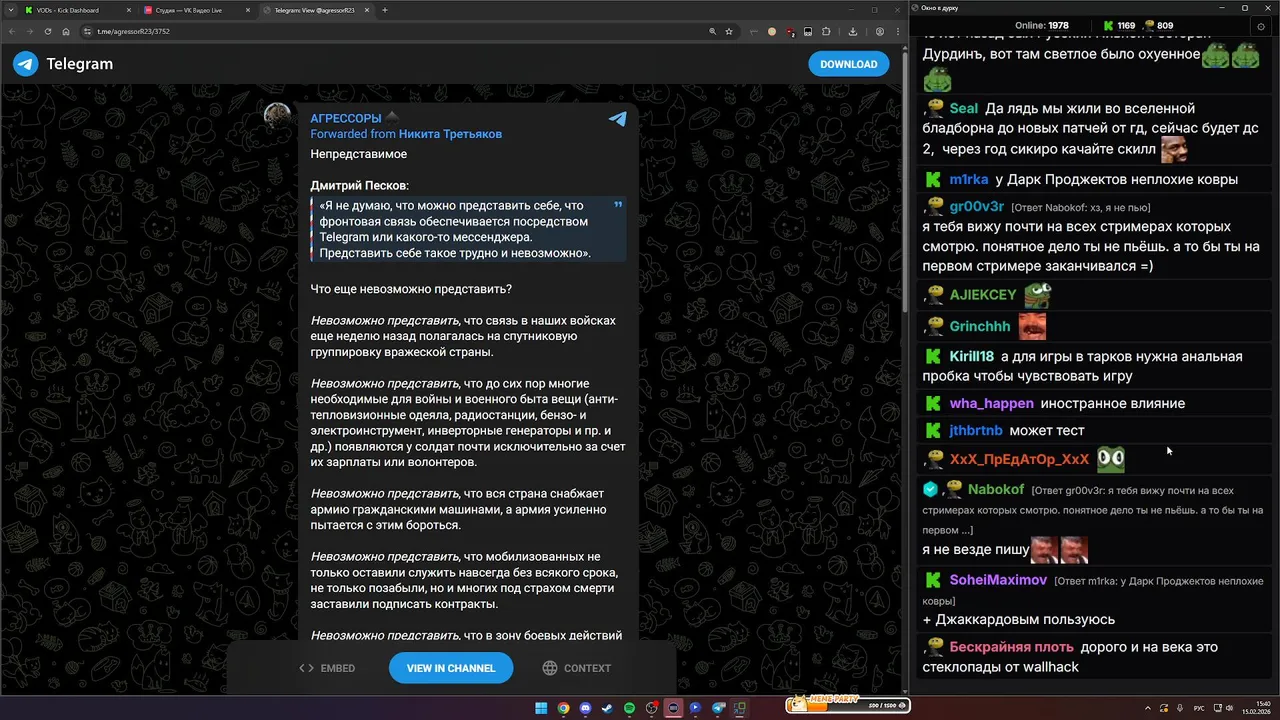Click username wha_happen in chat
Image resolution: width=1280 pixels, height=720 pixels.
pyautogui.click(x=991, y=404)
